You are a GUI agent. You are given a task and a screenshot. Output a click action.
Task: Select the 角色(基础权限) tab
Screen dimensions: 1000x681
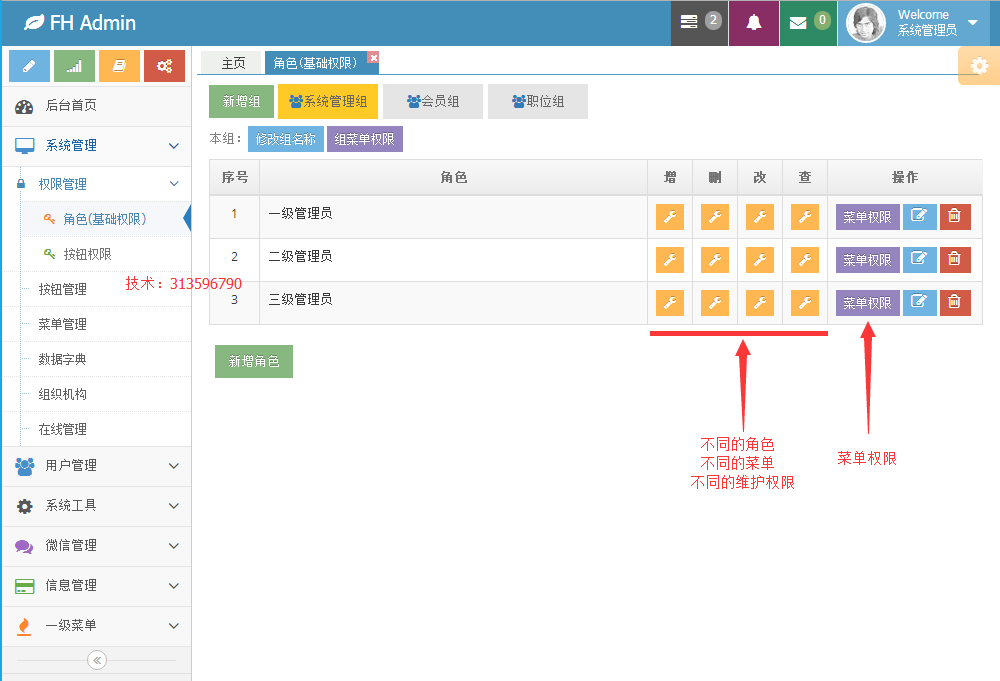[315, 63]
